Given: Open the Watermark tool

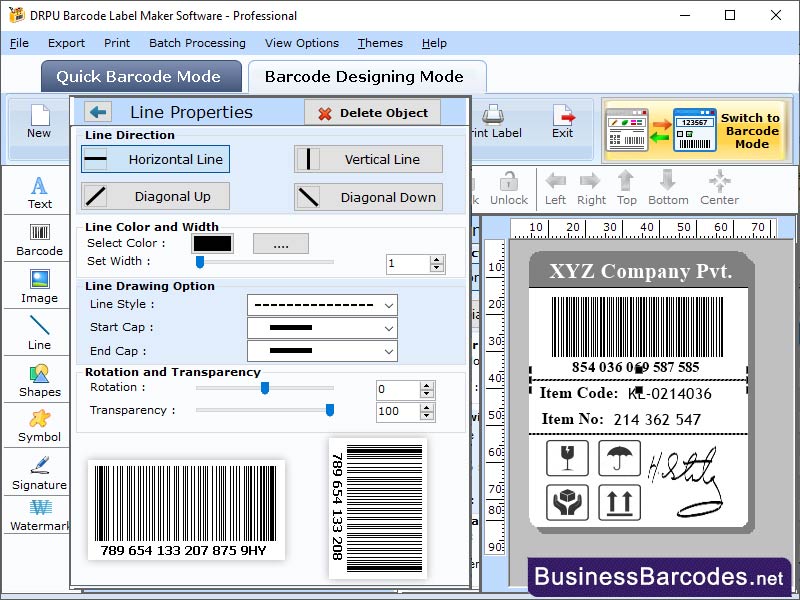Looking at the screenshot, I should click(39, 515).
